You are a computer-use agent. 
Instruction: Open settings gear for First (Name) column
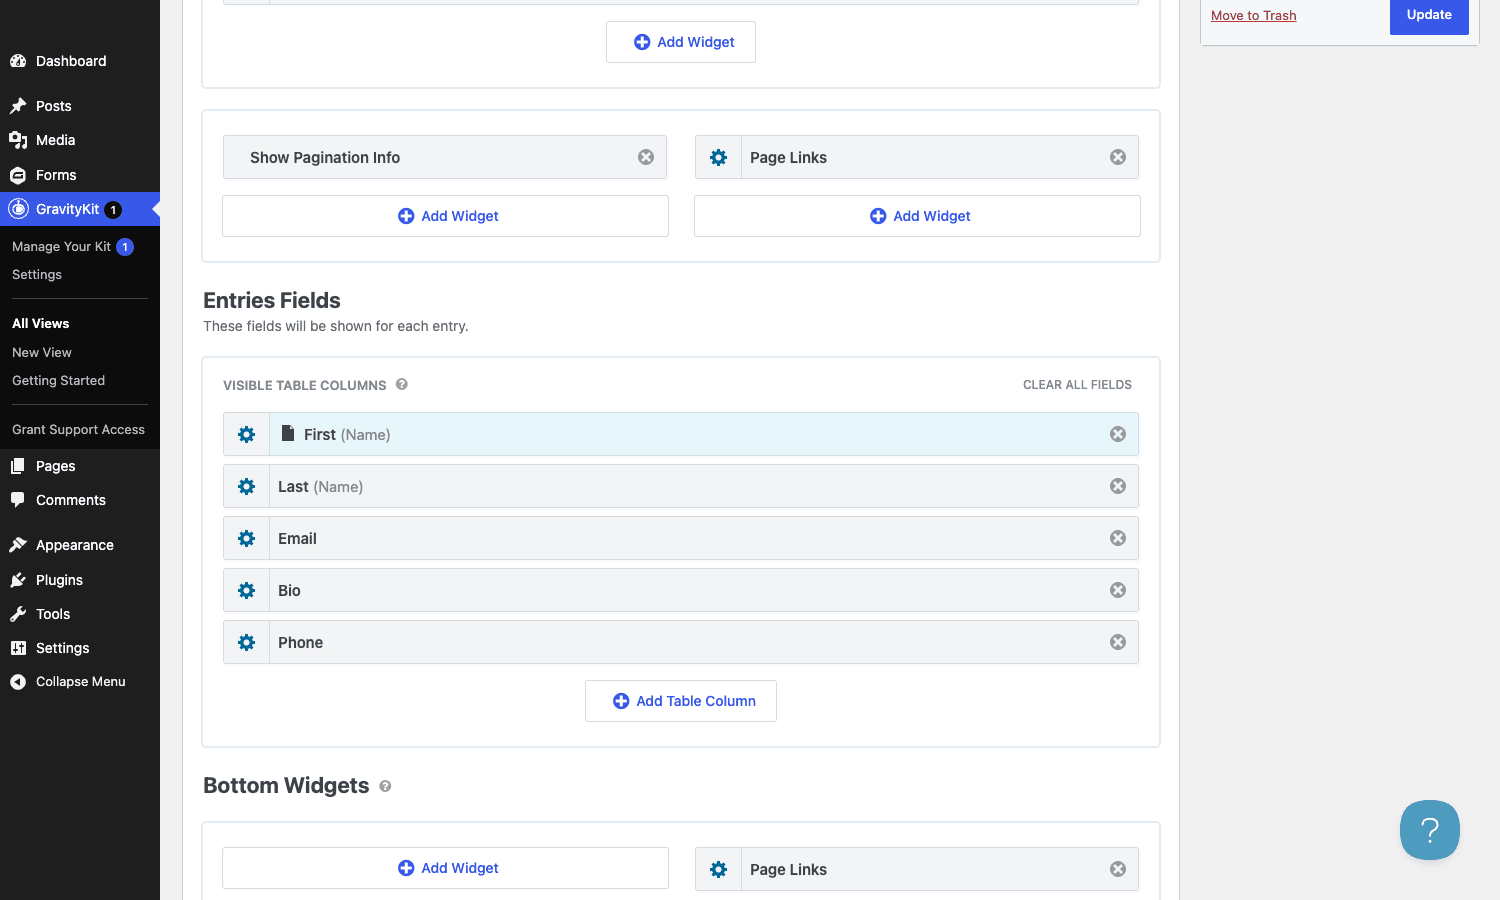[x=246, y=434]
